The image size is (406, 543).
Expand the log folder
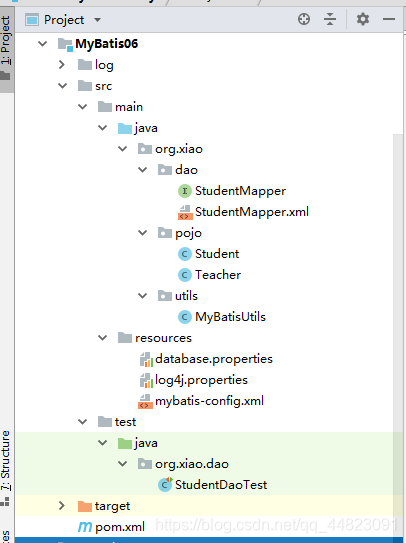click(x=62, y=64)
